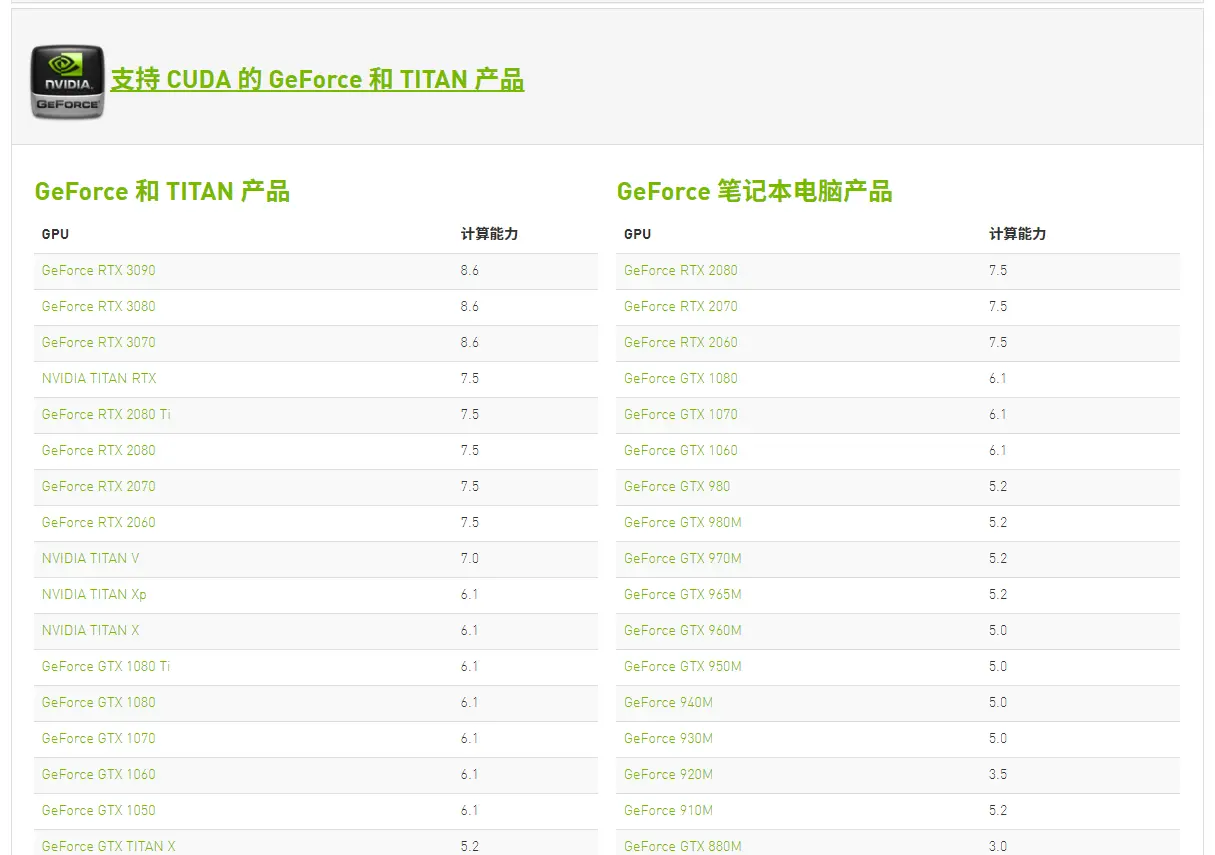Select the GeForce GTX 960M link

click(x=683, y=630)
